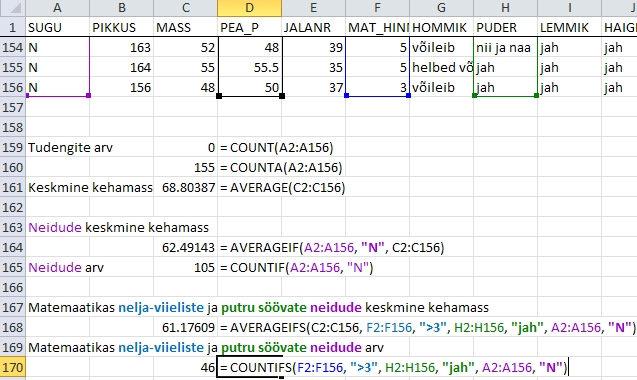Click cell with COUNT(A2:A156) formula

[x=277, y=147]
